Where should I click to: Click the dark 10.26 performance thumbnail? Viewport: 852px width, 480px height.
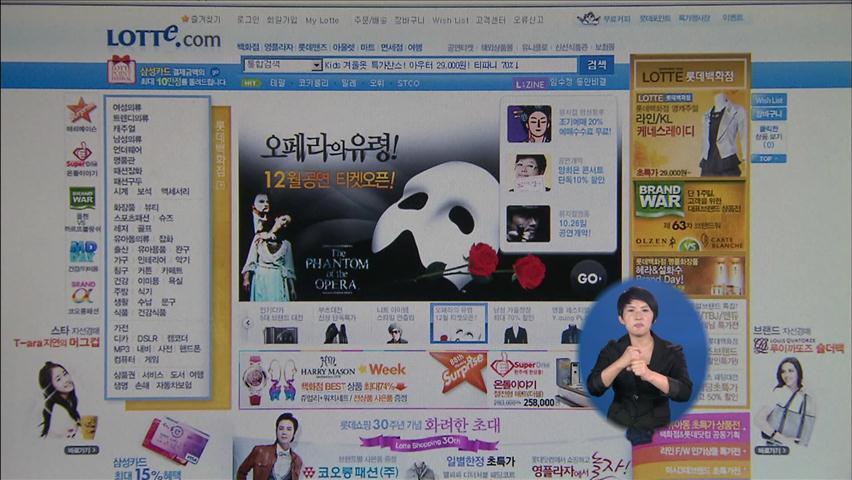coord(528,223)
